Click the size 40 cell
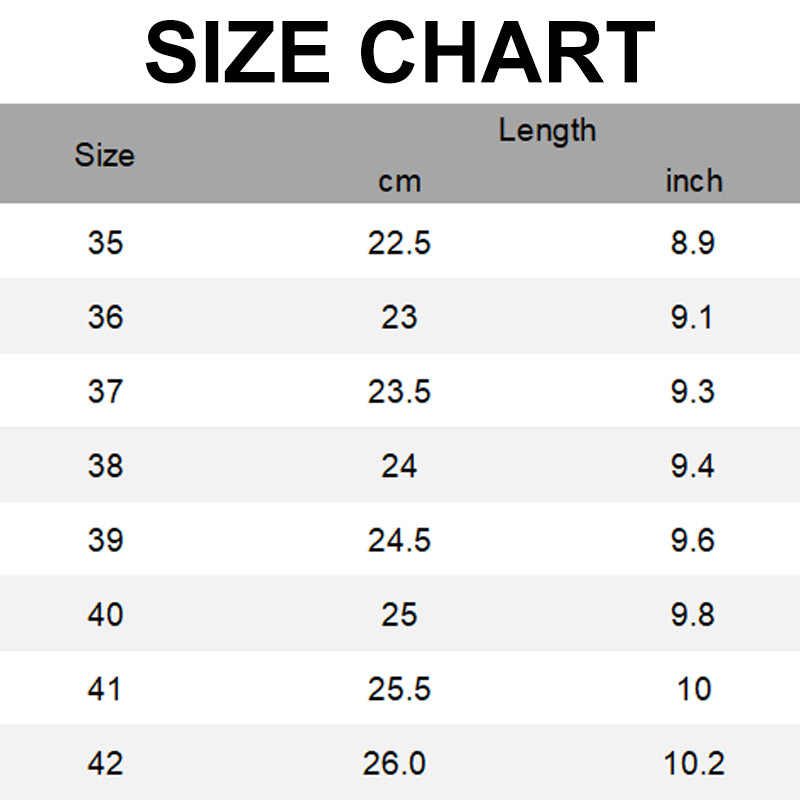 [105, 614]
